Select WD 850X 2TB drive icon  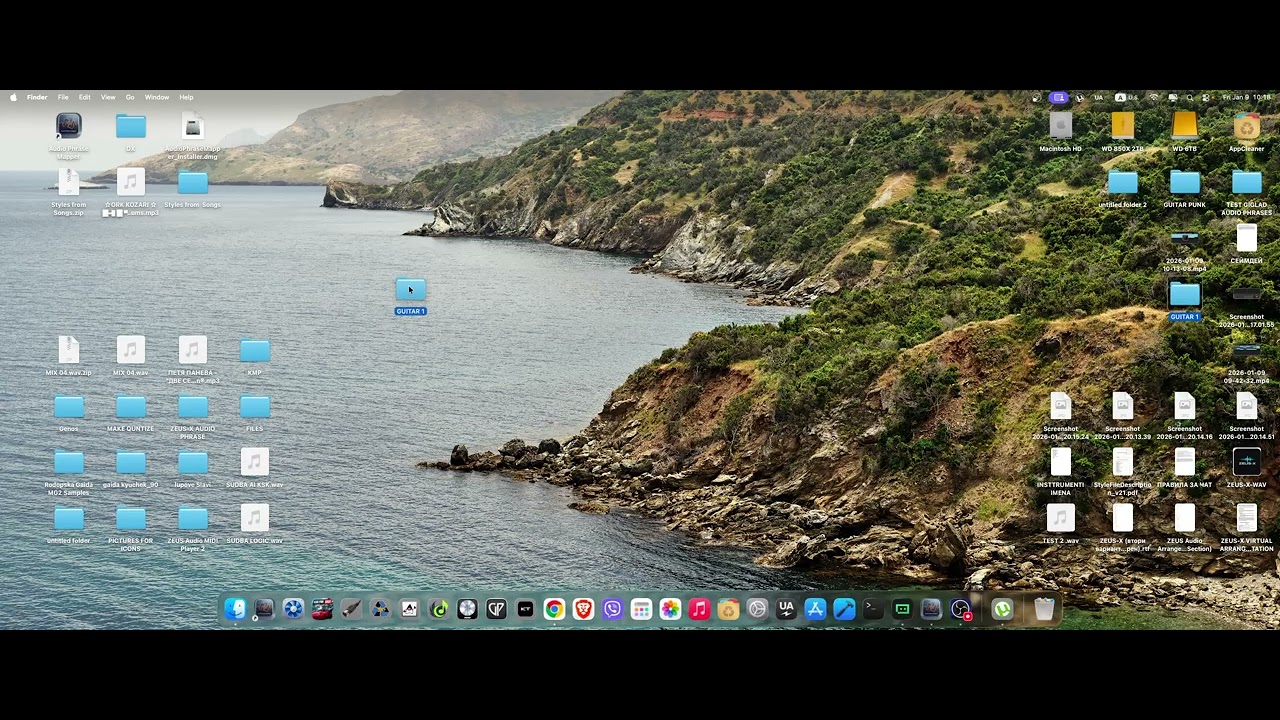1123,126
